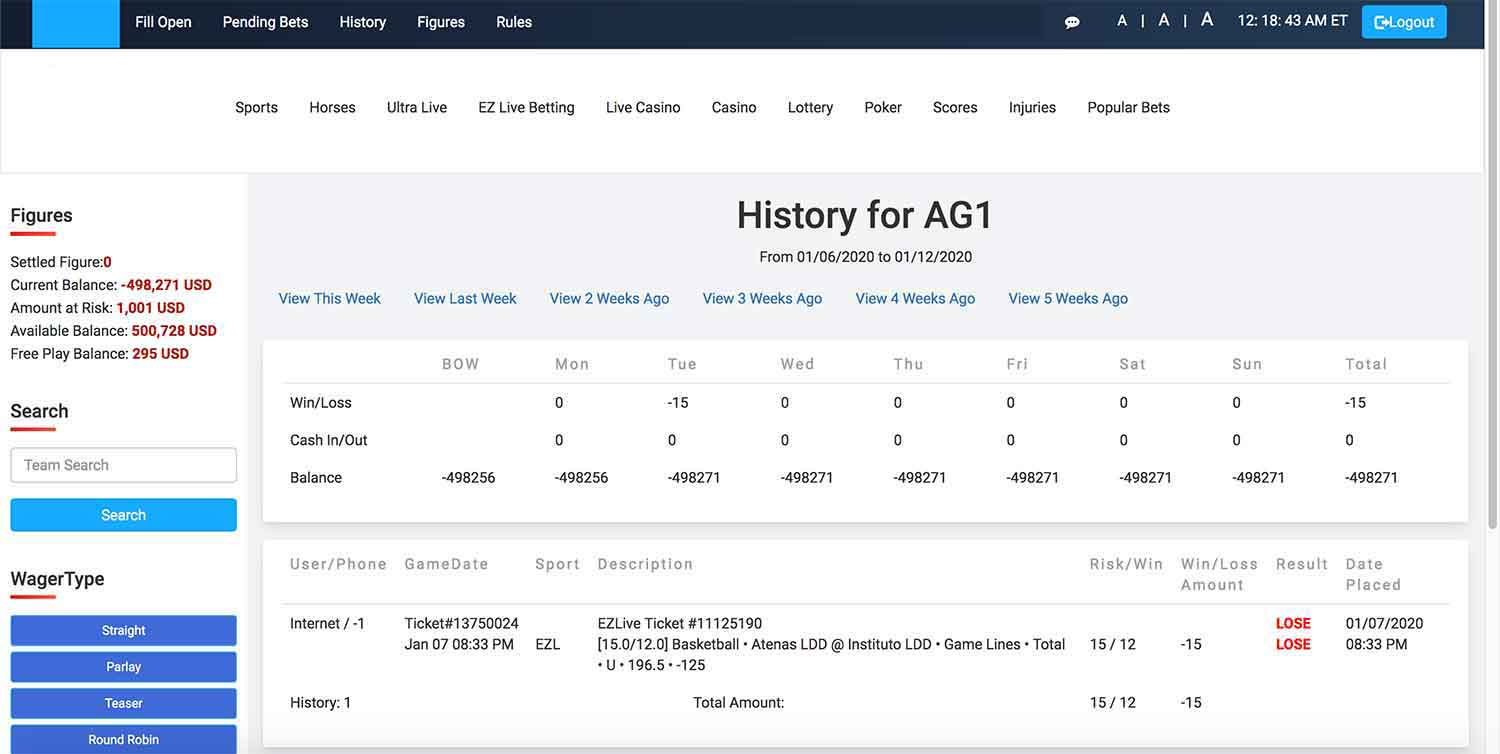Viewport: 1500px width, 754px height.
Task: Open View Last Week history
Action: tap(464, 298)
